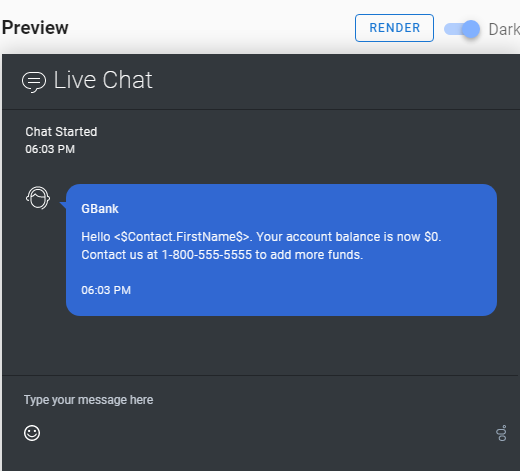The width and height of the screenshot is (520, 471).
Task: Click empty chat area below the message
Action: coord(260,345)
